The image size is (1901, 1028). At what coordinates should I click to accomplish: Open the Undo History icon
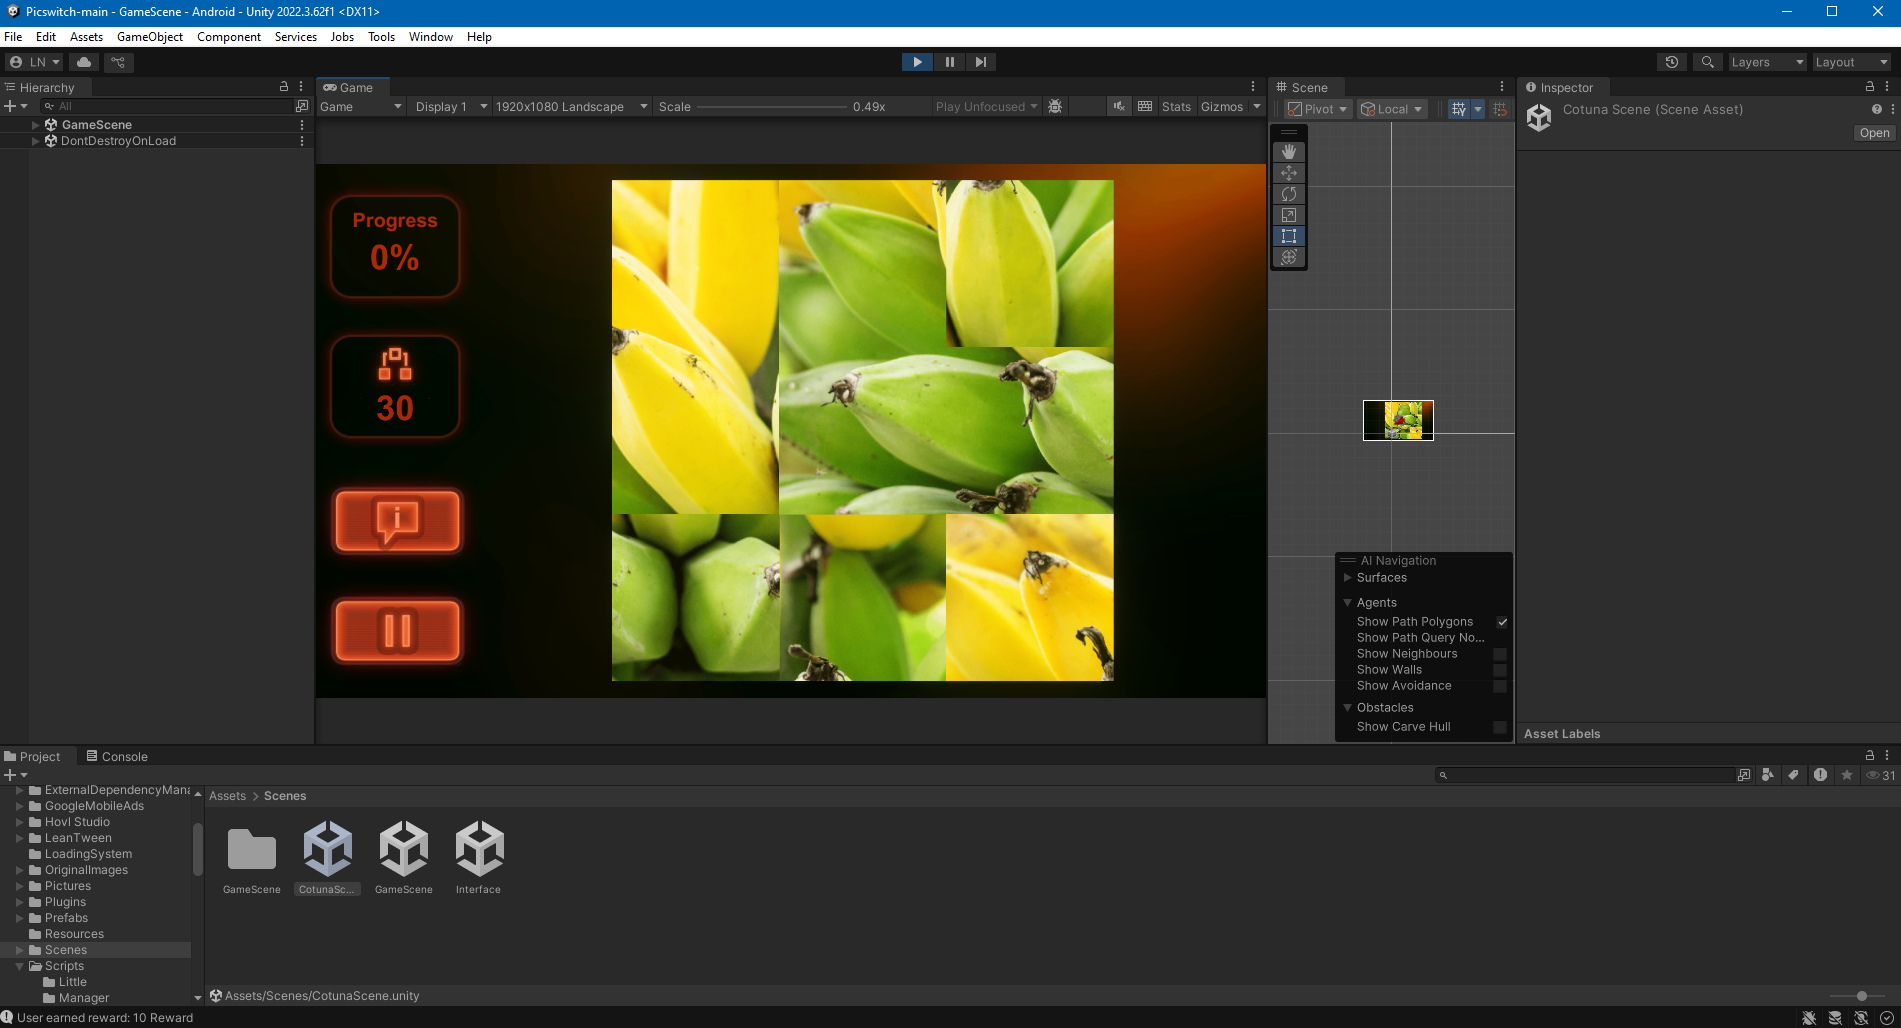click(1671, 62)
